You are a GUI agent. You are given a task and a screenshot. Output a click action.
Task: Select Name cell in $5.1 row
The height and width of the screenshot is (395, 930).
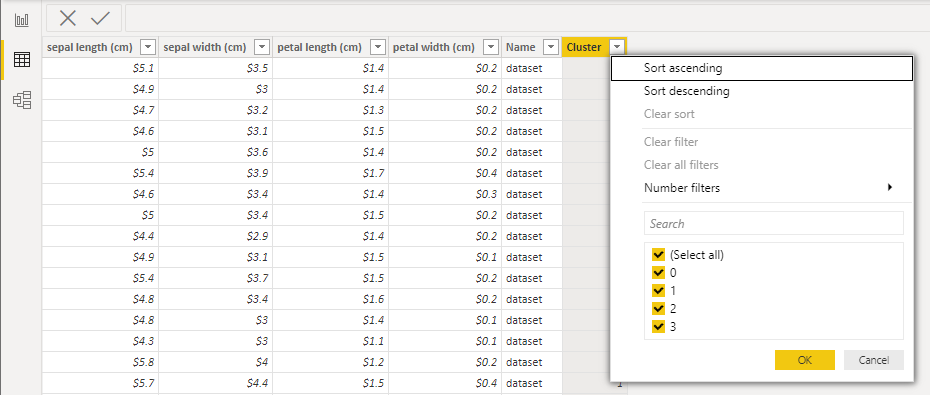531,68
